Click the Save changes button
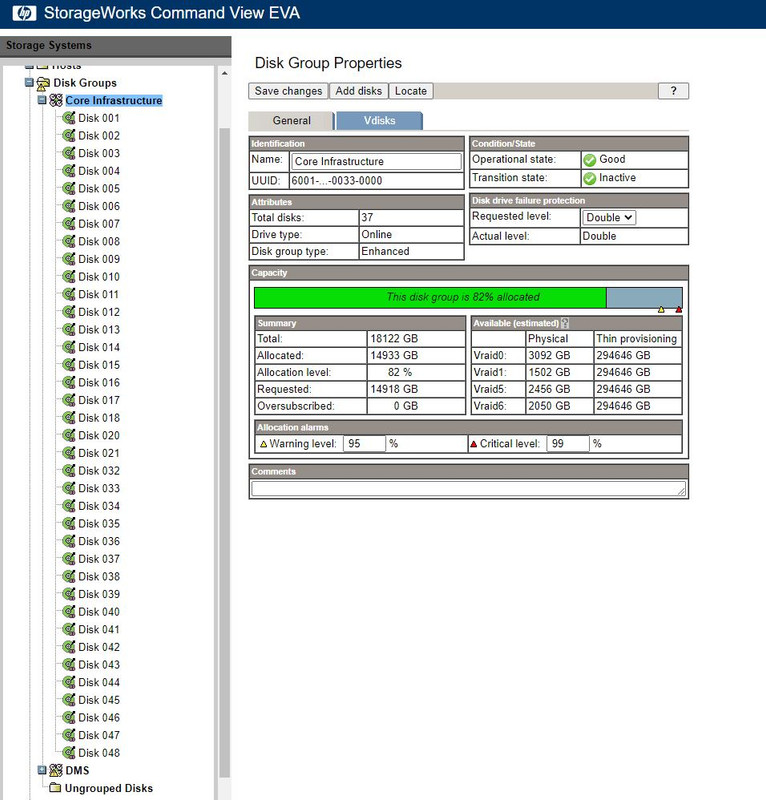The image size is (766, 800). point(288,91)
